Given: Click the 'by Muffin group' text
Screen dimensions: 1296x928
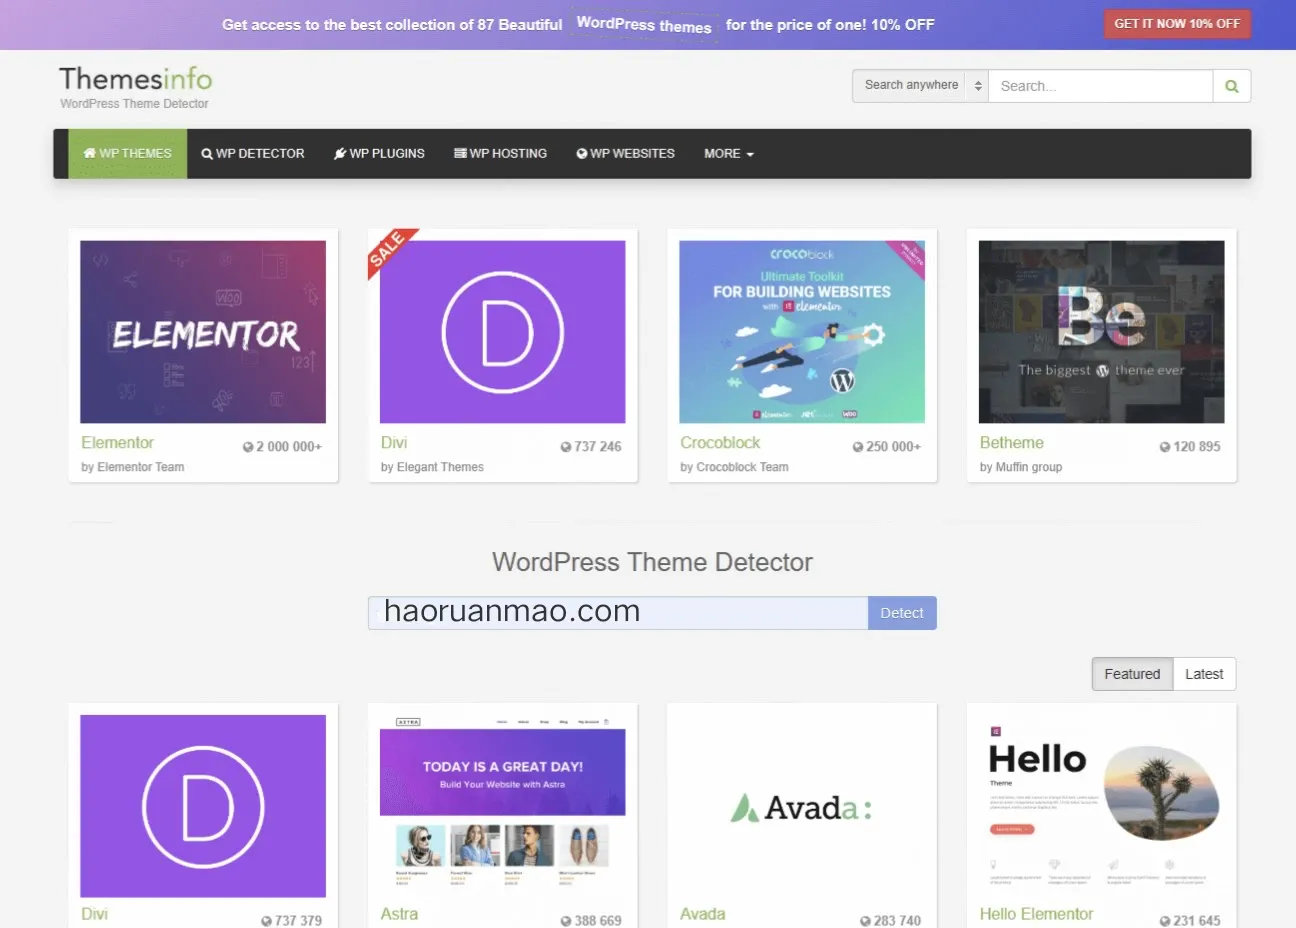Looking at the screenshot, I should [1021, 467].
